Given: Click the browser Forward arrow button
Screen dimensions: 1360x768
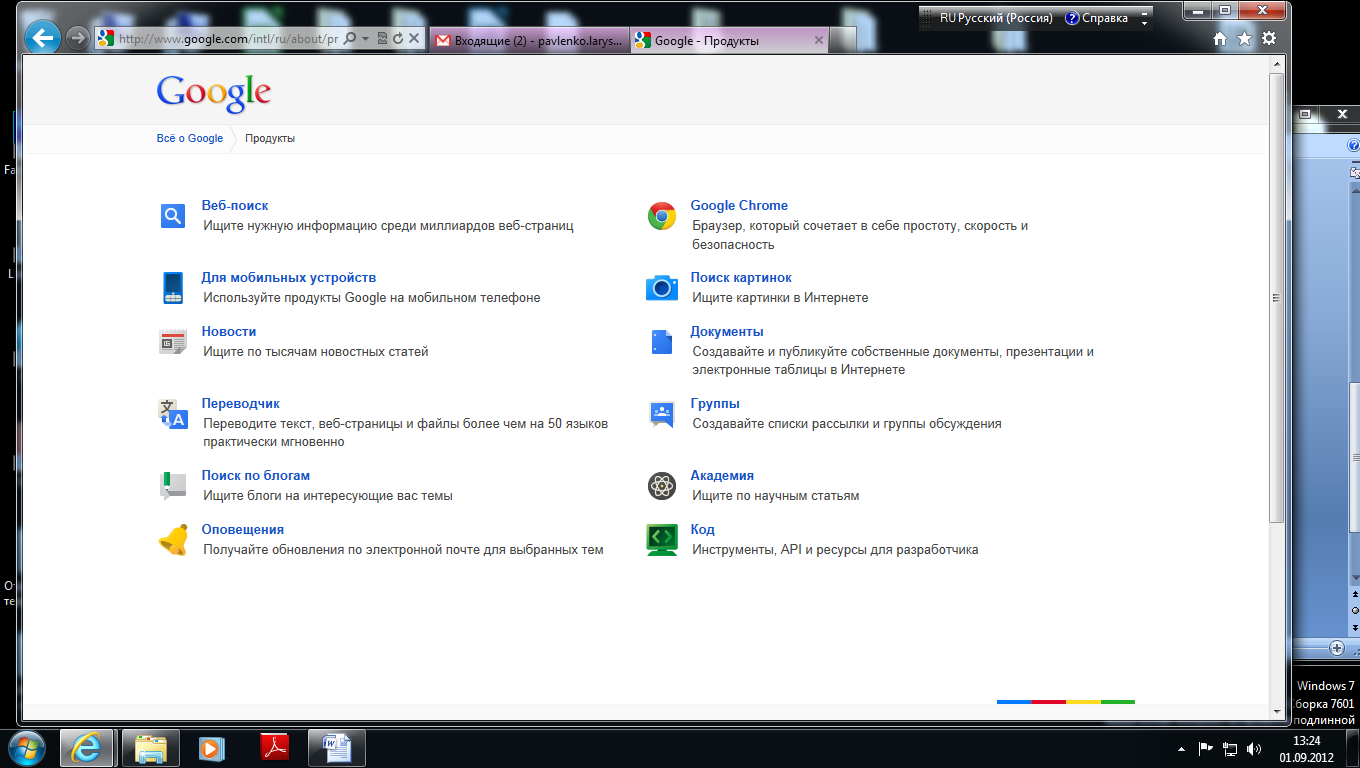Looking at the screenshot, I should click(x=77, y=39).
